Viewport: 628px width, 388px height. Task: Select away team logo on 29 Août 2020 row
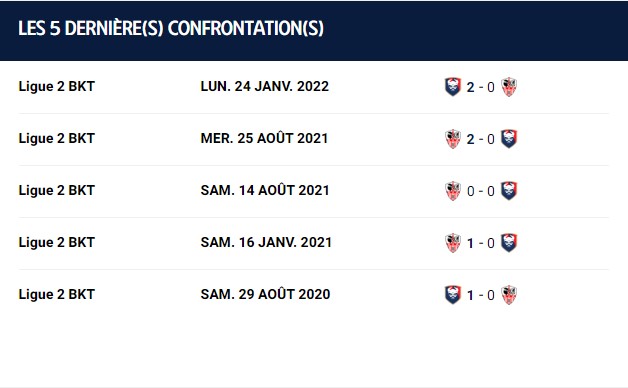click(509, 295)
